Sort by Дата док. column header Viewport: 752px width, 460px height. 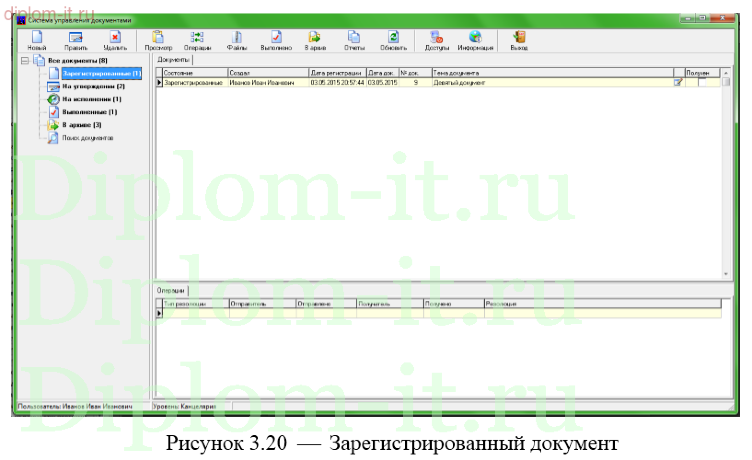pos(383,73)
